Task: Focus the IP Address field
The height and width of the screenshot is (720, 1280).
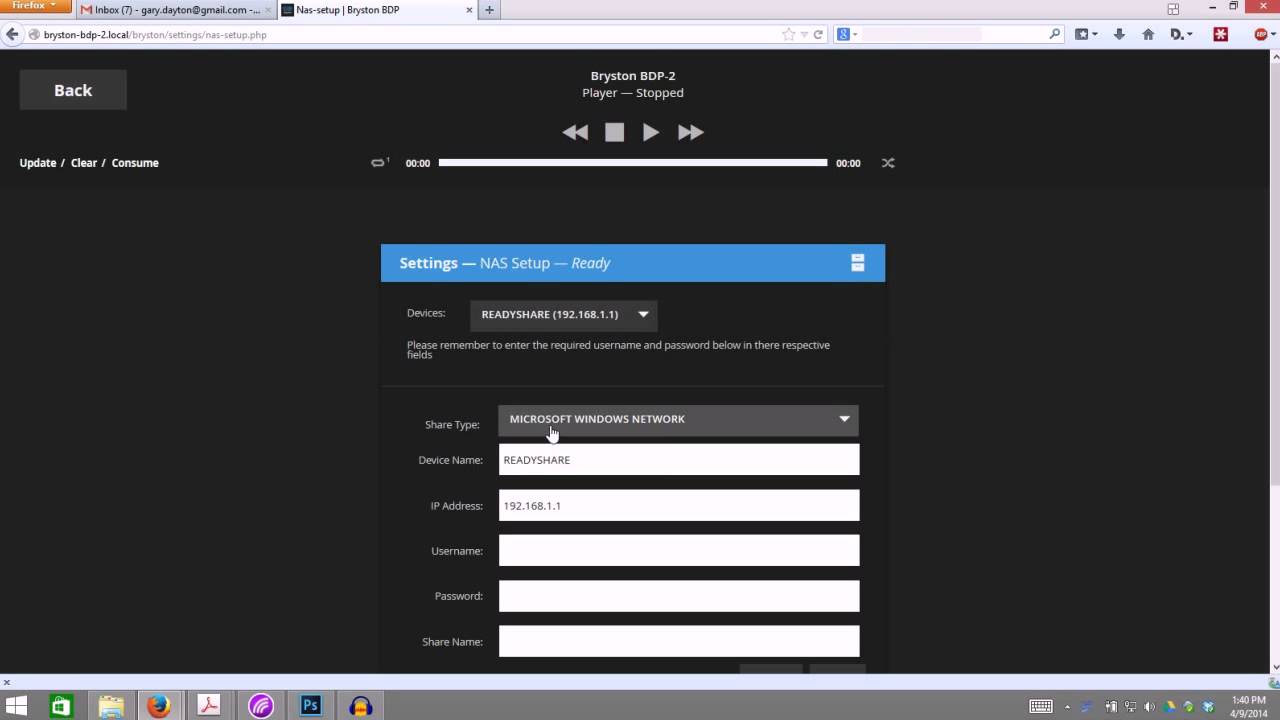Action: pos(679,505)
